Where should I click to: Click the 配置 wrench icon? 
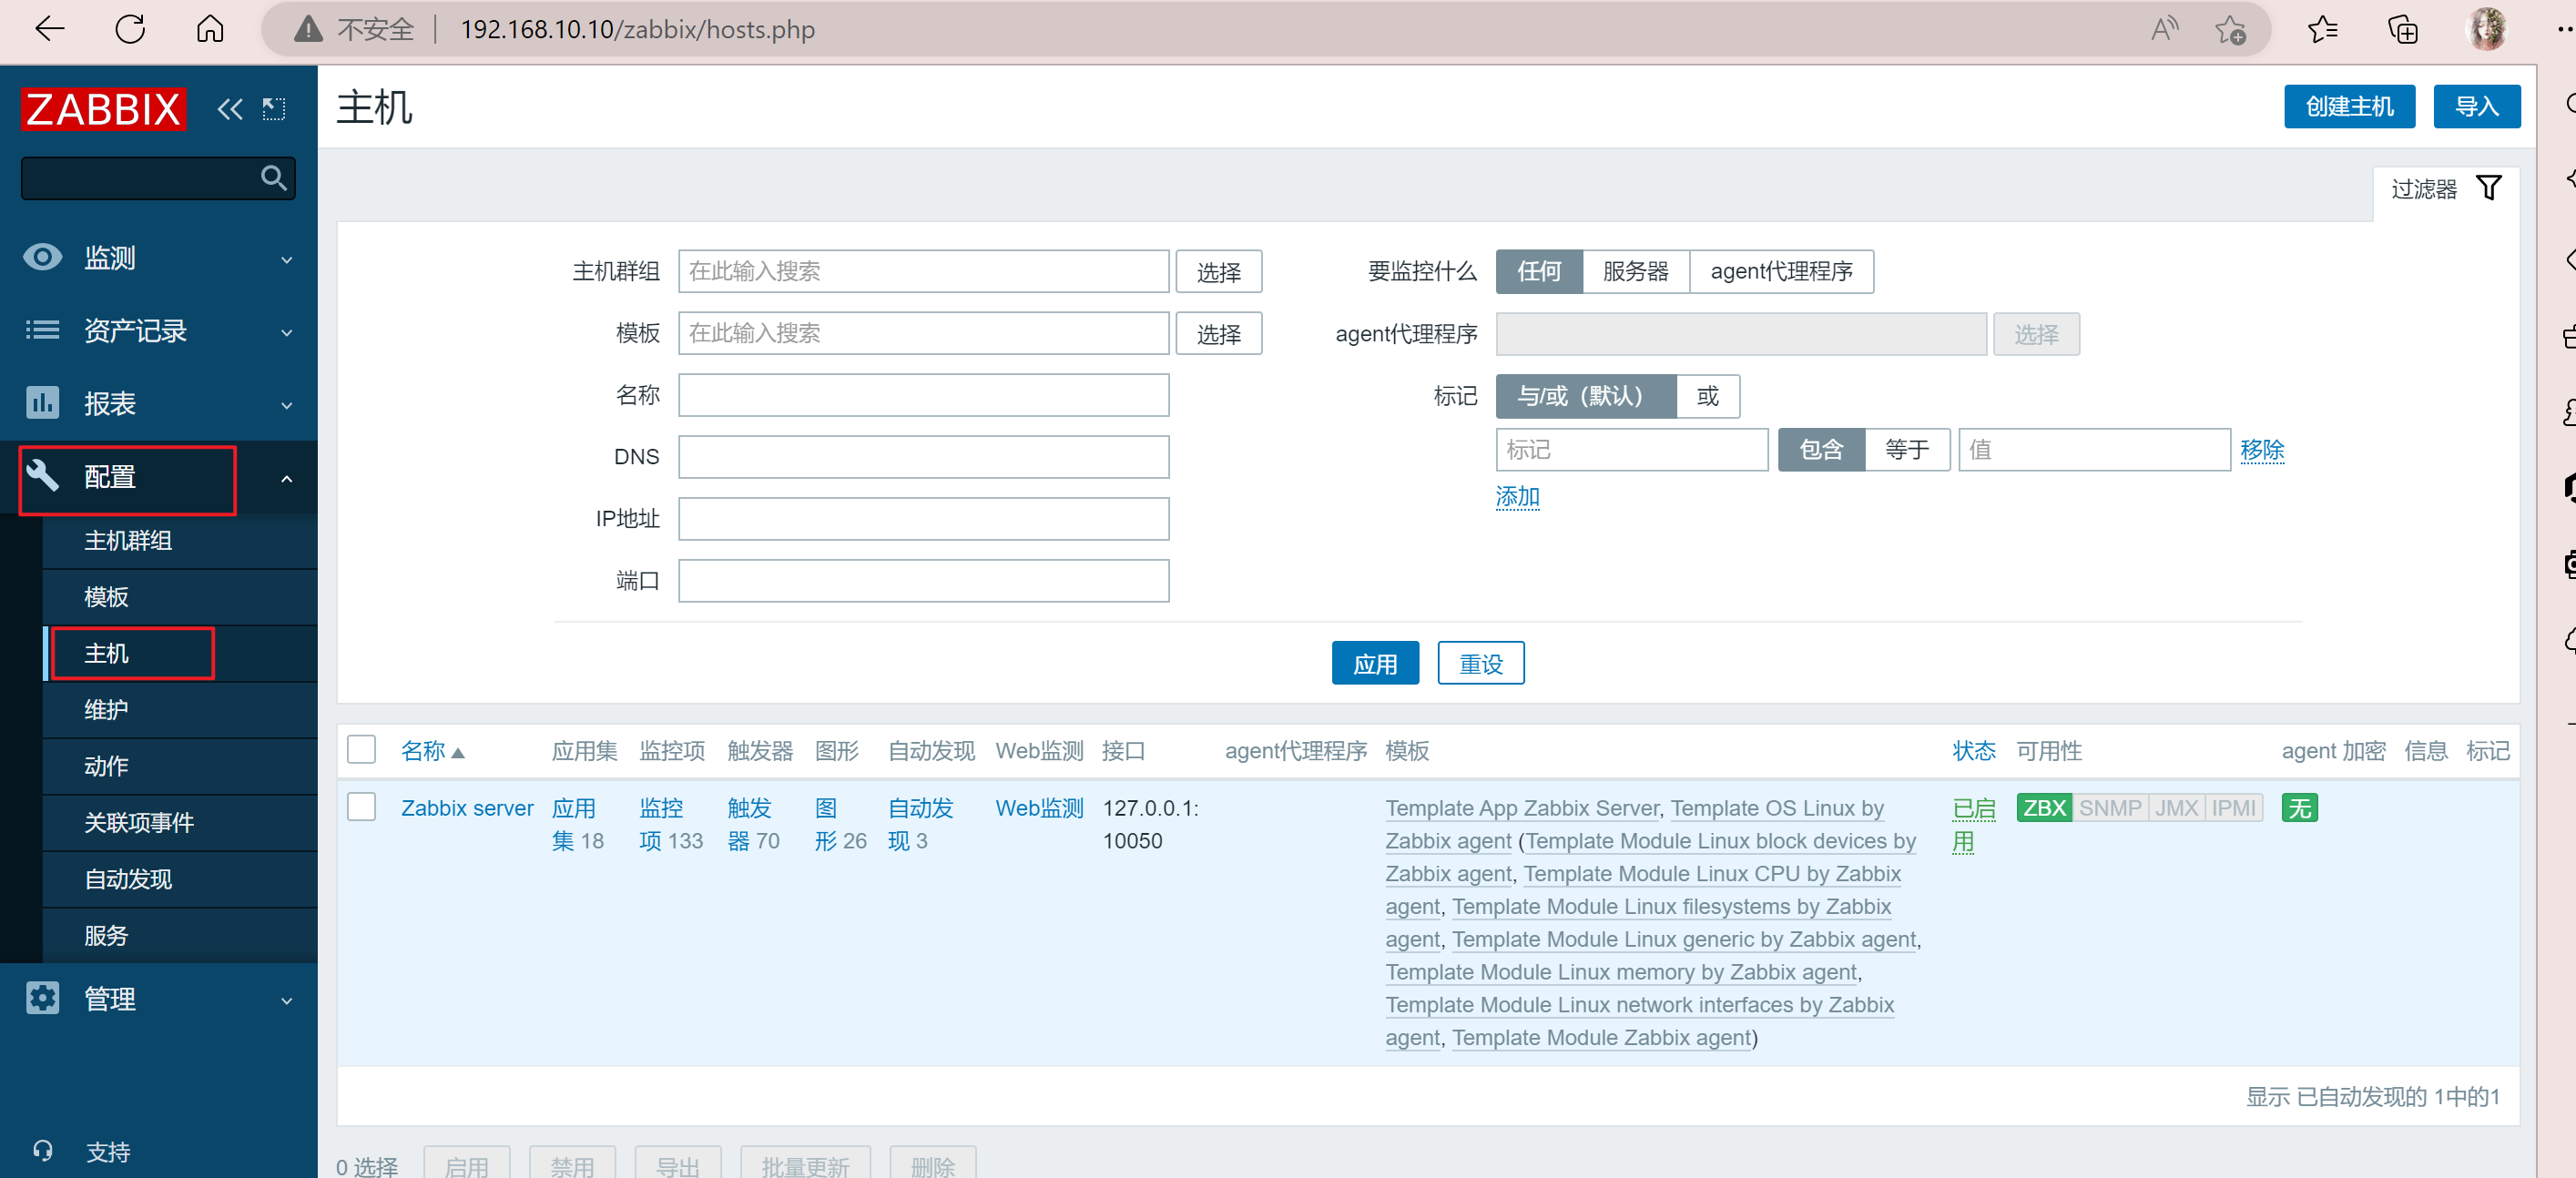(42, 476)
